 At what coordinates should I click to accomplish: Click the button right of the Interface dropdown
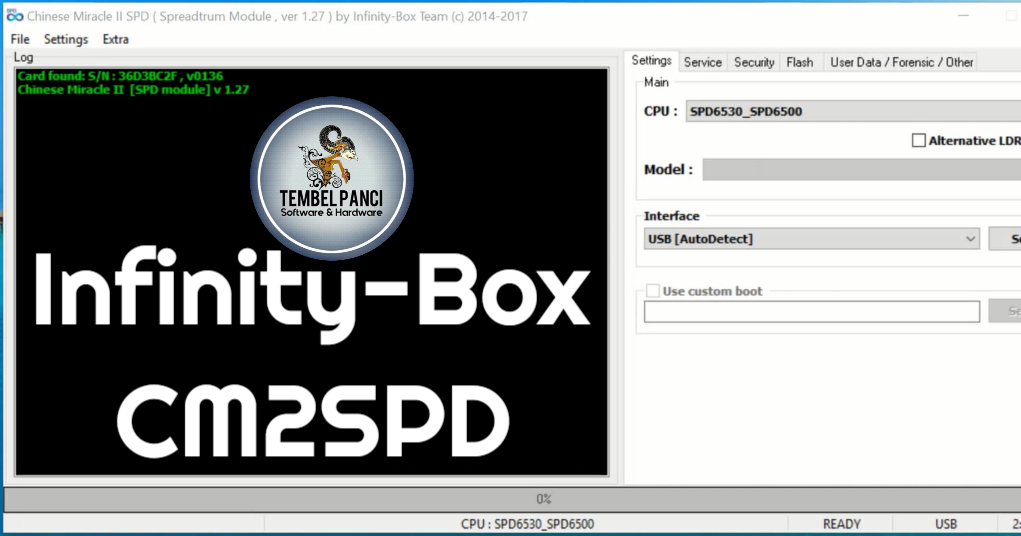tap(1005, 239)
